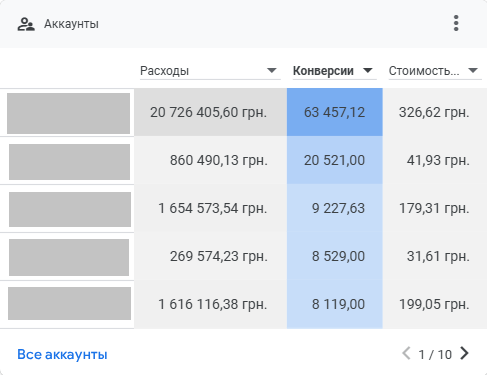Select the Расходы column header
The height and width of the screenshot is (375, 487).
click(x=164, y=71)
